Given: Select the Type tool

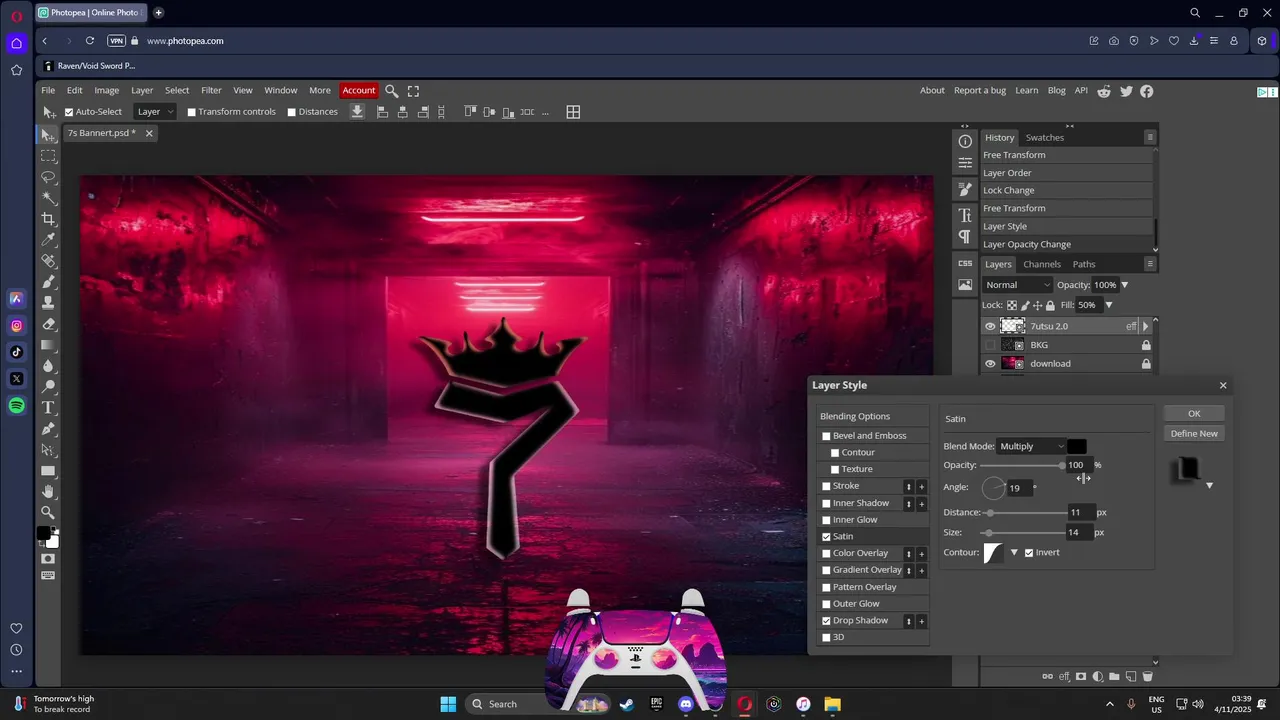Looking at the screenshot, I should coord(48,408).
